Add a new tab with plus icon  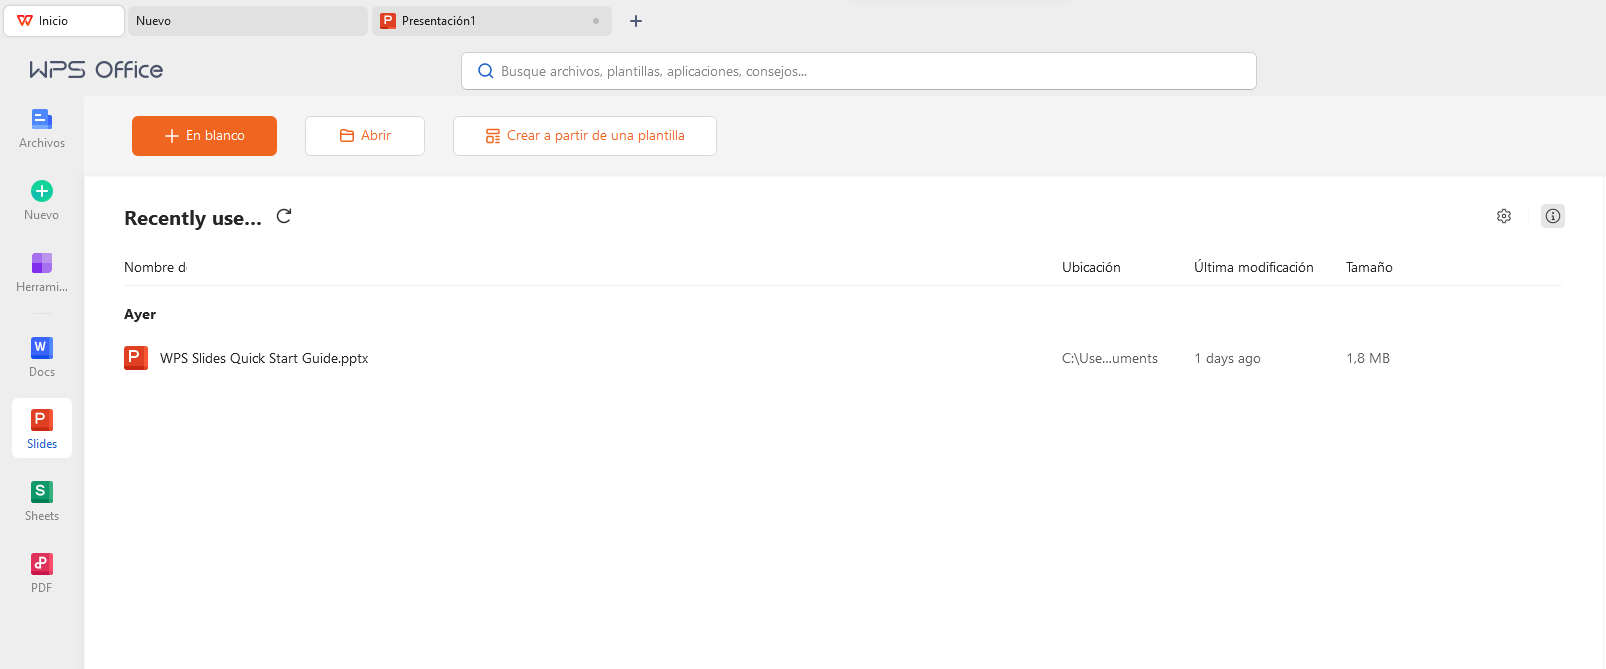tap(636, 21)
